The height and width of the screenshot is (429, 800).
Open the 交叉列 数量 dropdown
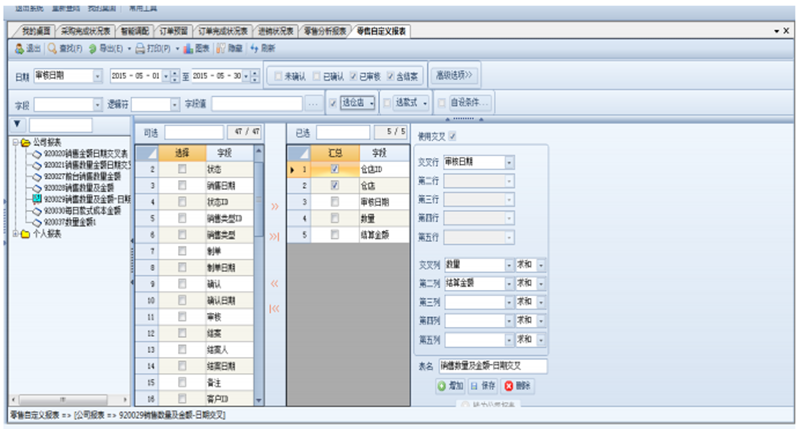509,265
